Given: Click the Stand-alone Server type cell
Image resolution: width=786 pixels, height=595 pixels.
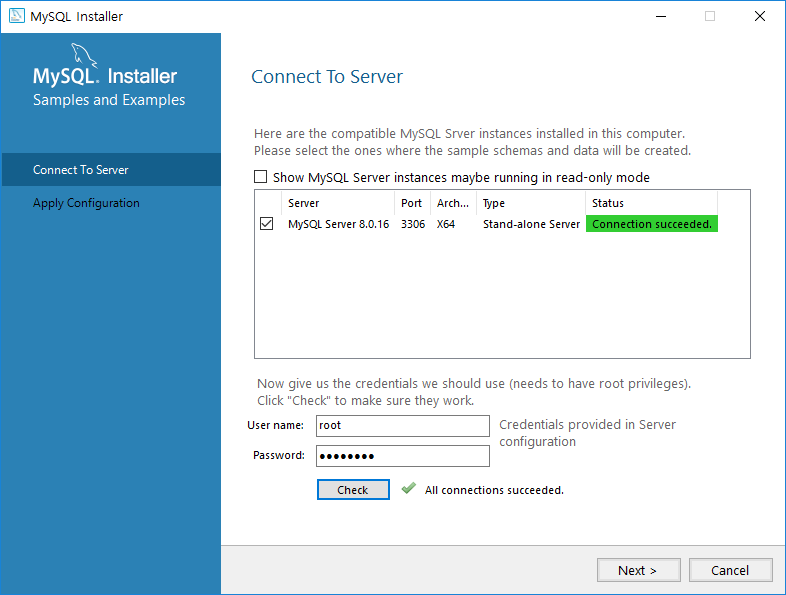Looking at the screenshot, I should click(x=531, y=224).
